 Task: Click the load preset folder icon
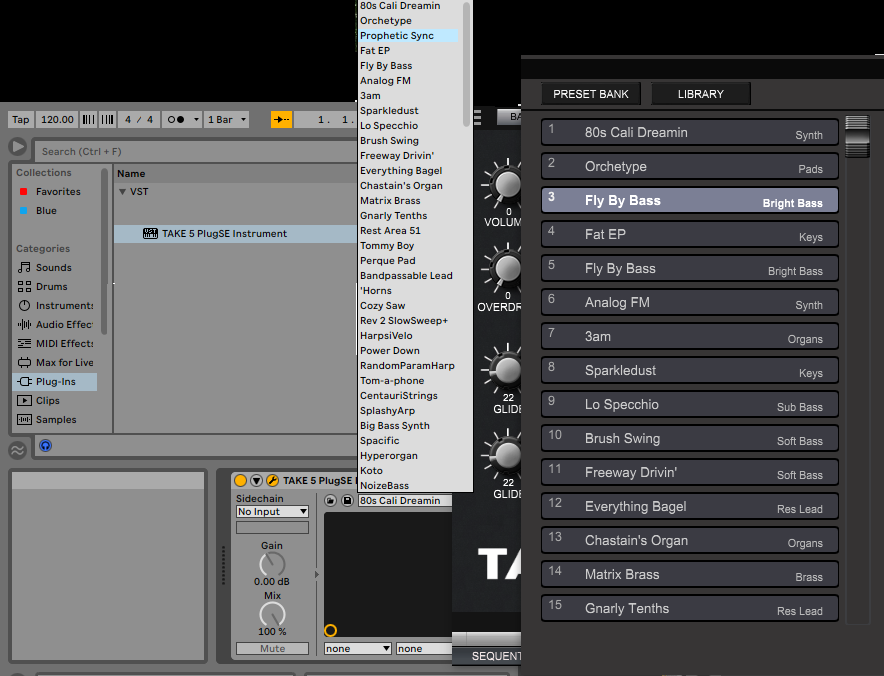point(332,500)
